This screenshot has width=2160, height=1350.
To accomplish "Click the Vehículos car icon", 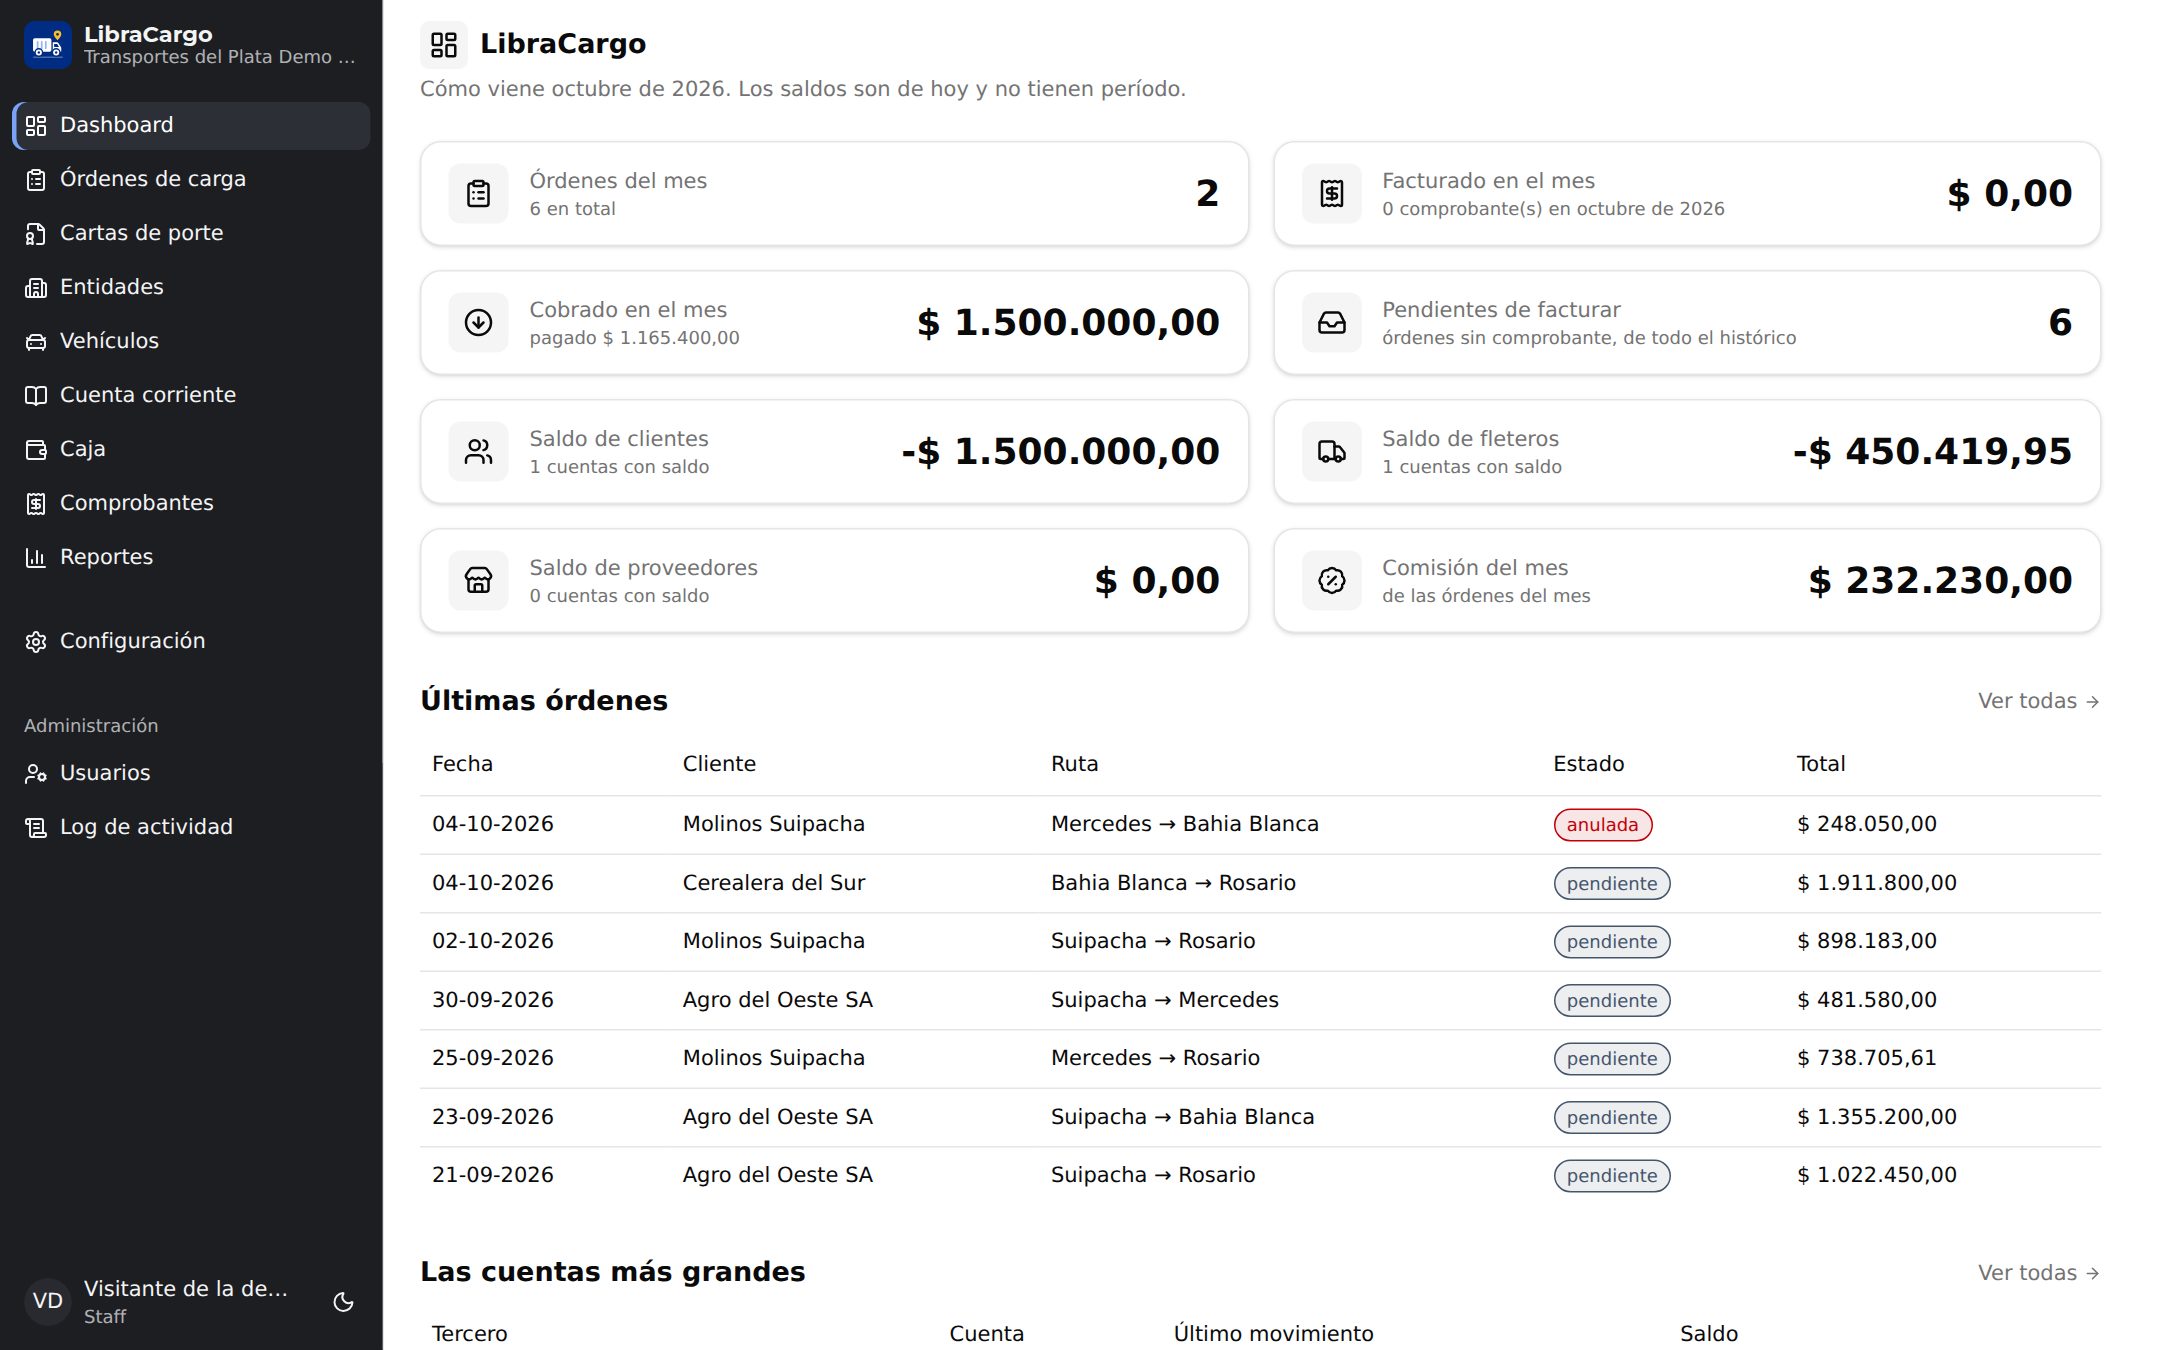I will [36, 342].
